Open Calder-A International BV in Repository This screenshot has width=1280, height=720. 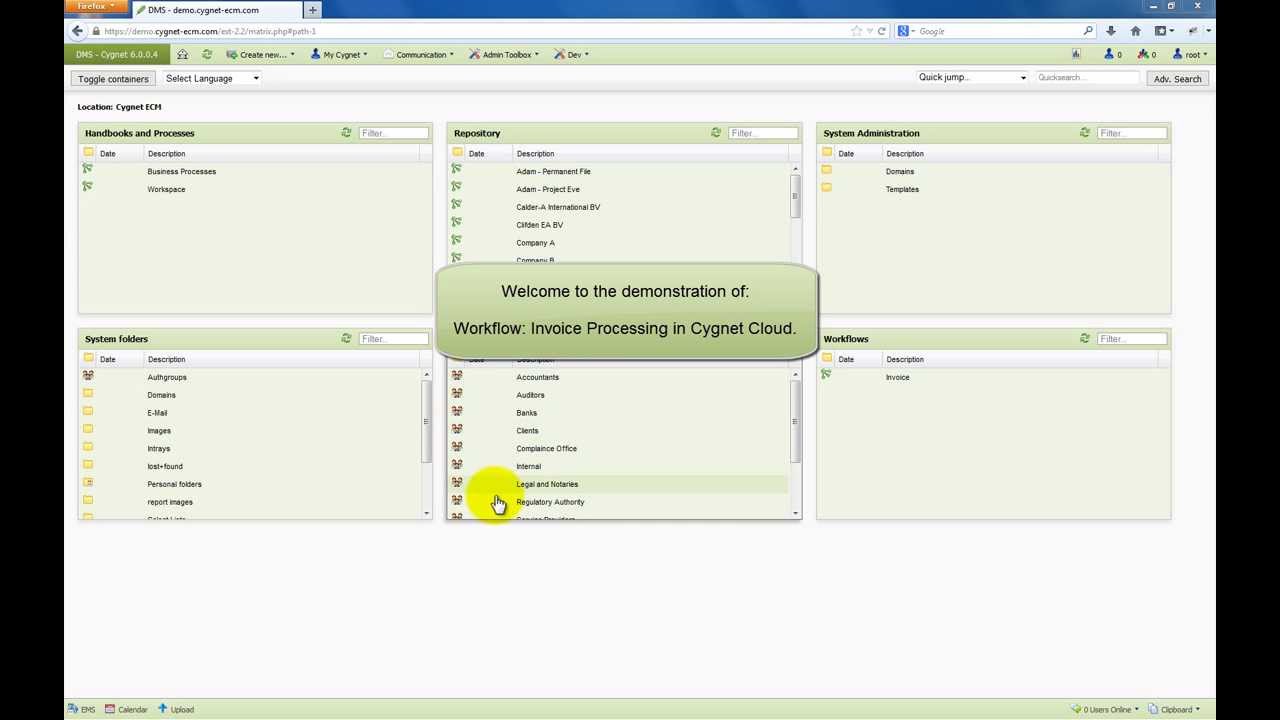[x=558, y=207]
